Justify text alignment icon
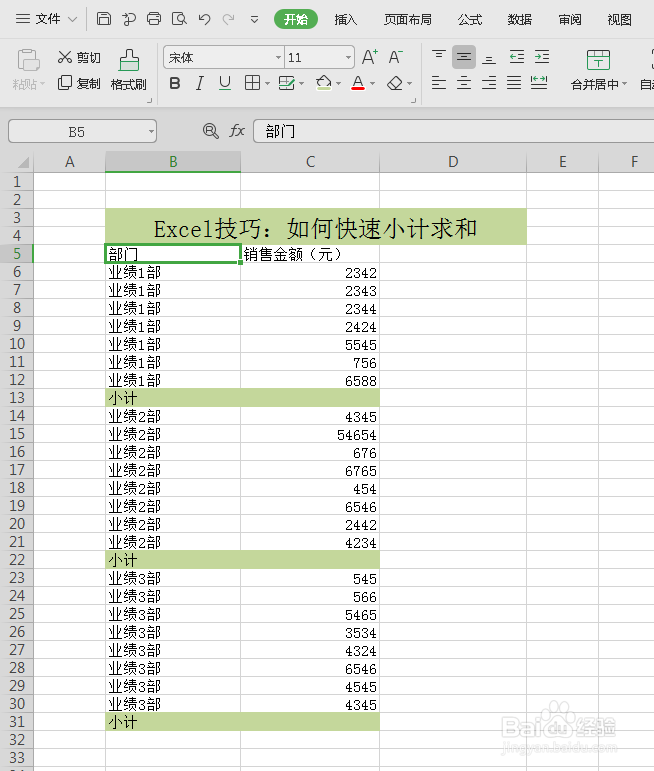654x771 pixels. [514, 83]
